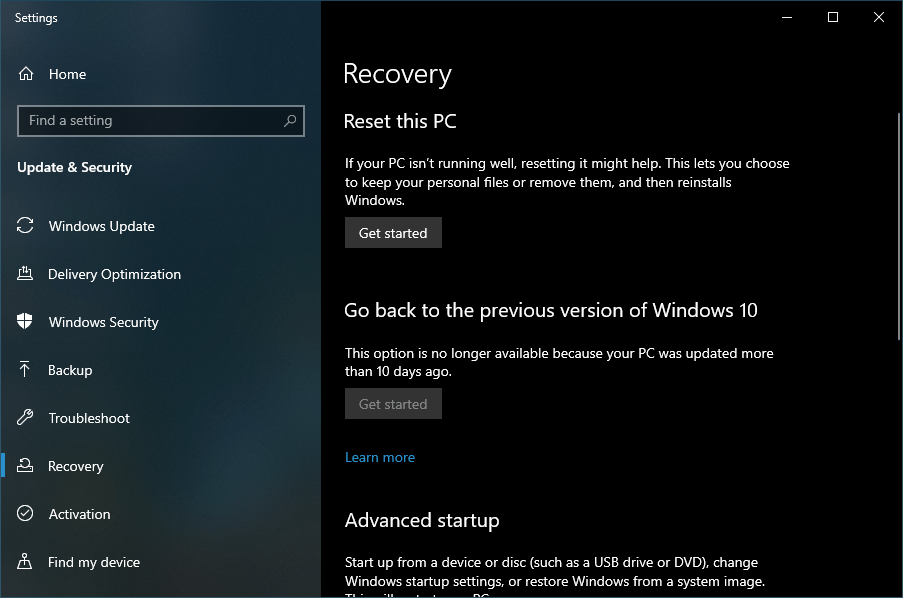Screen dimensions: 903x598
Task: Click the Delivery Optimization icon
Action: pyautogui.click(x=24, y=274)
